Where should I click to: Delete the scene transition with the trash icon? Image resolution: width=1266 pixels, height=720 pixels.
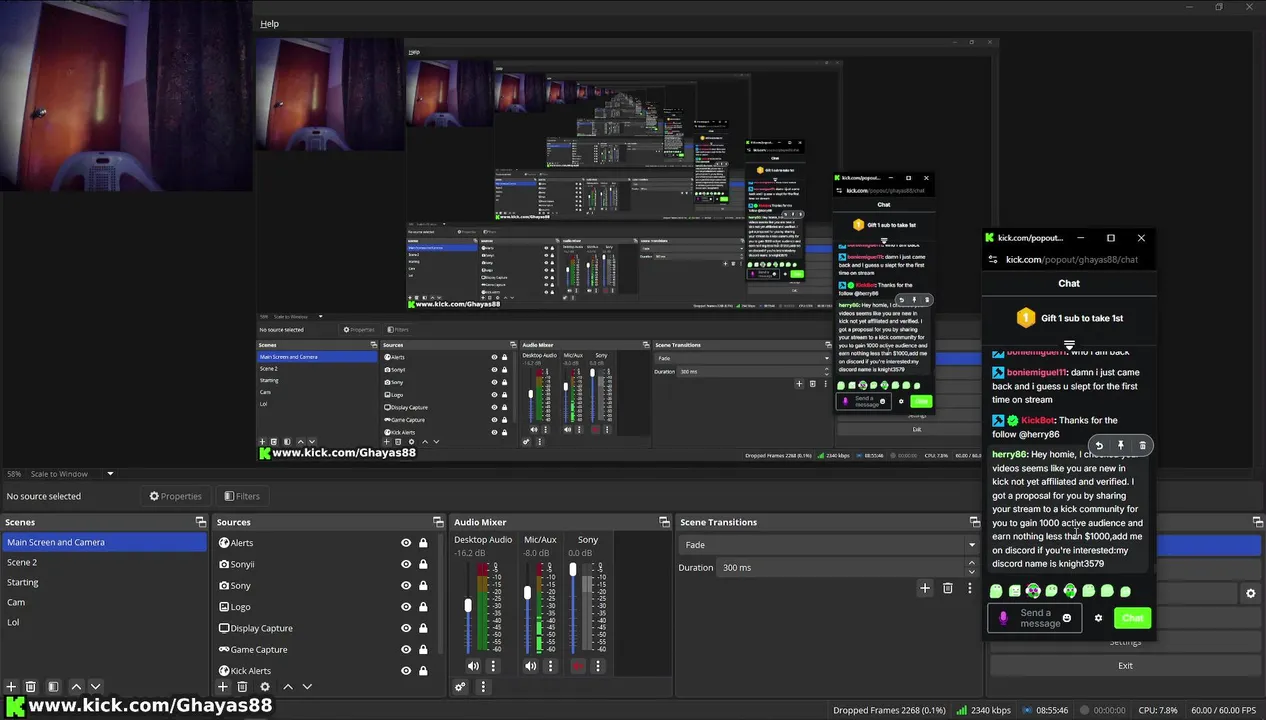(948, 589)
